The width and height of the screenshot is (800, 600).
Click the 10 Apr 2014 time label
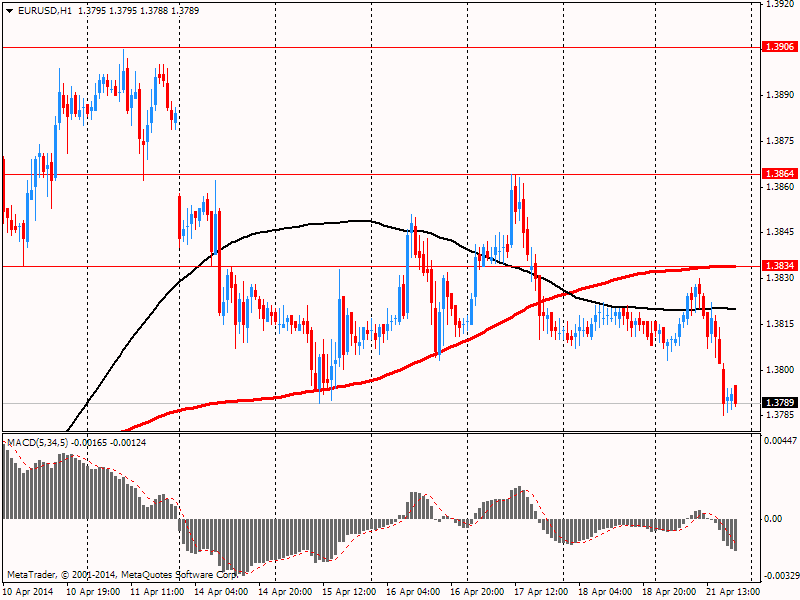[28, 592]
